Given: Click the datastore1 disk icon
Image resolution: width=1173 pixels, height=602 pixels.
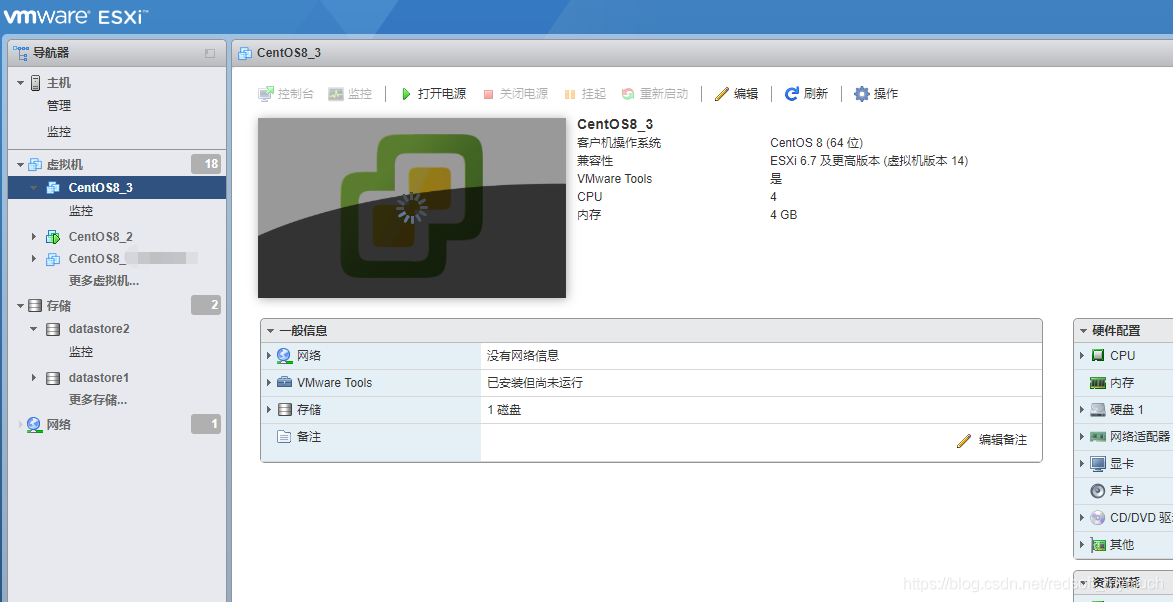Looking at the screenshot, I should pos(53,378).
